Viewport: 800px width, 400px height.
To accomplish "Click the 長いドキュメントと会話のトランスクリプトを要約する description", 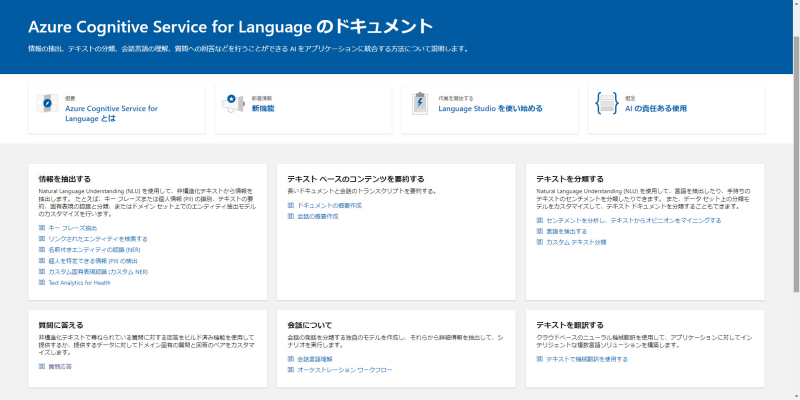I will pyautogui.click(x=361, y=191).
